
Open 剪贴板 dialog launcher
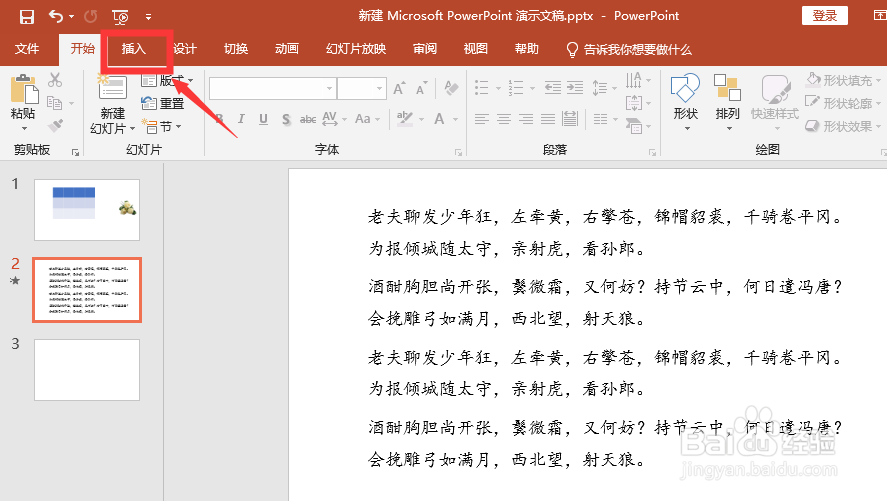pos(75,152)
